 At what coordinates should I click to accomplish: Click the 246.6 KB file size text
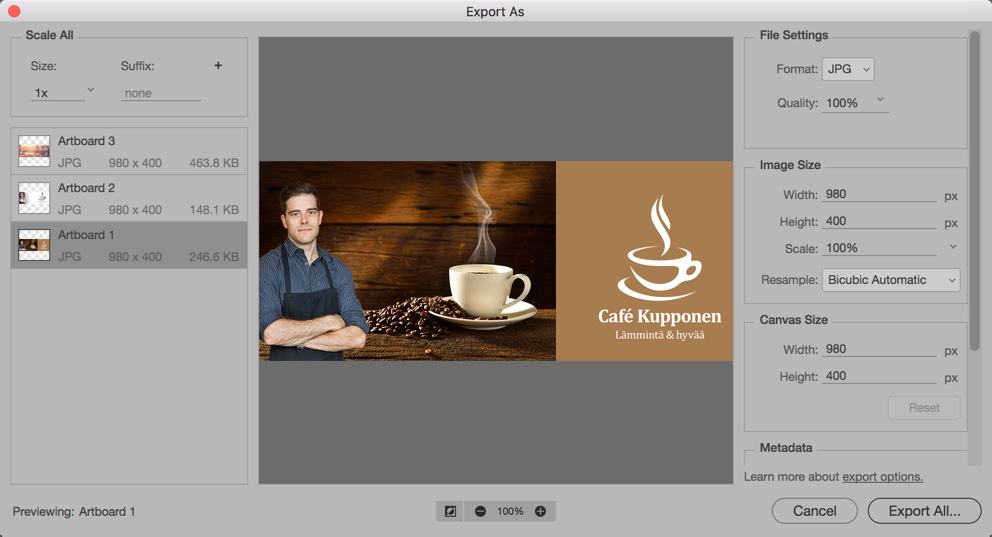214,257
